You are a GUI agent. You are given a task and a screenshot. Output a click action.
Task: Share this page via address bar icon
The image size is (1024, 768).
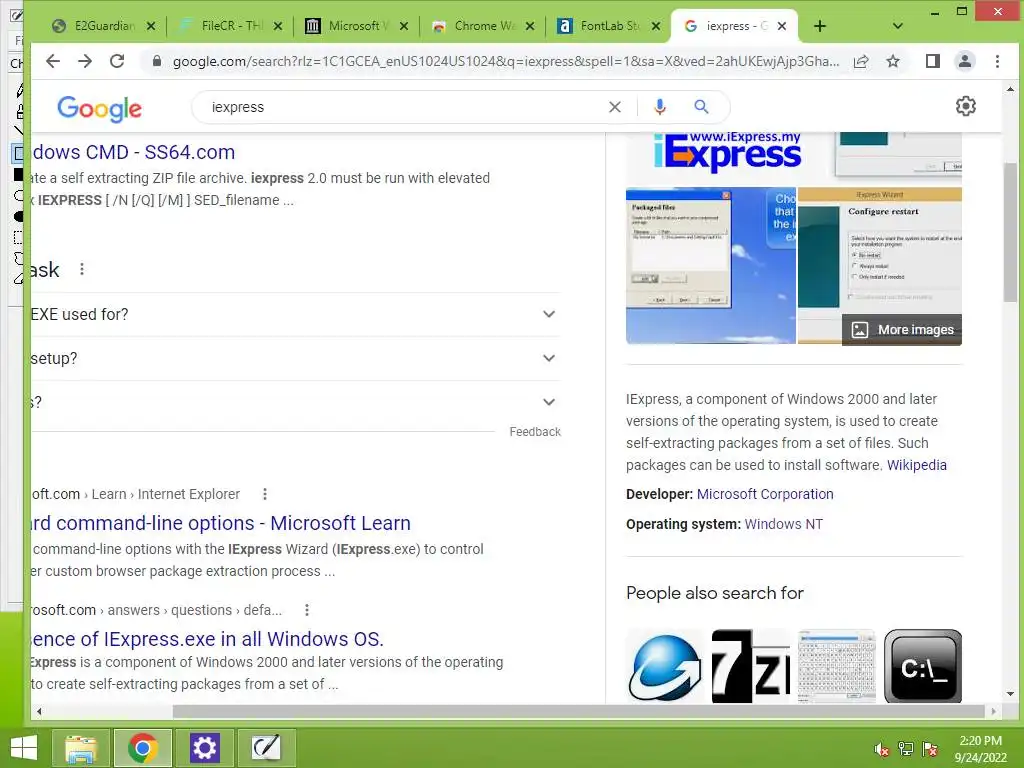(861, 61)
